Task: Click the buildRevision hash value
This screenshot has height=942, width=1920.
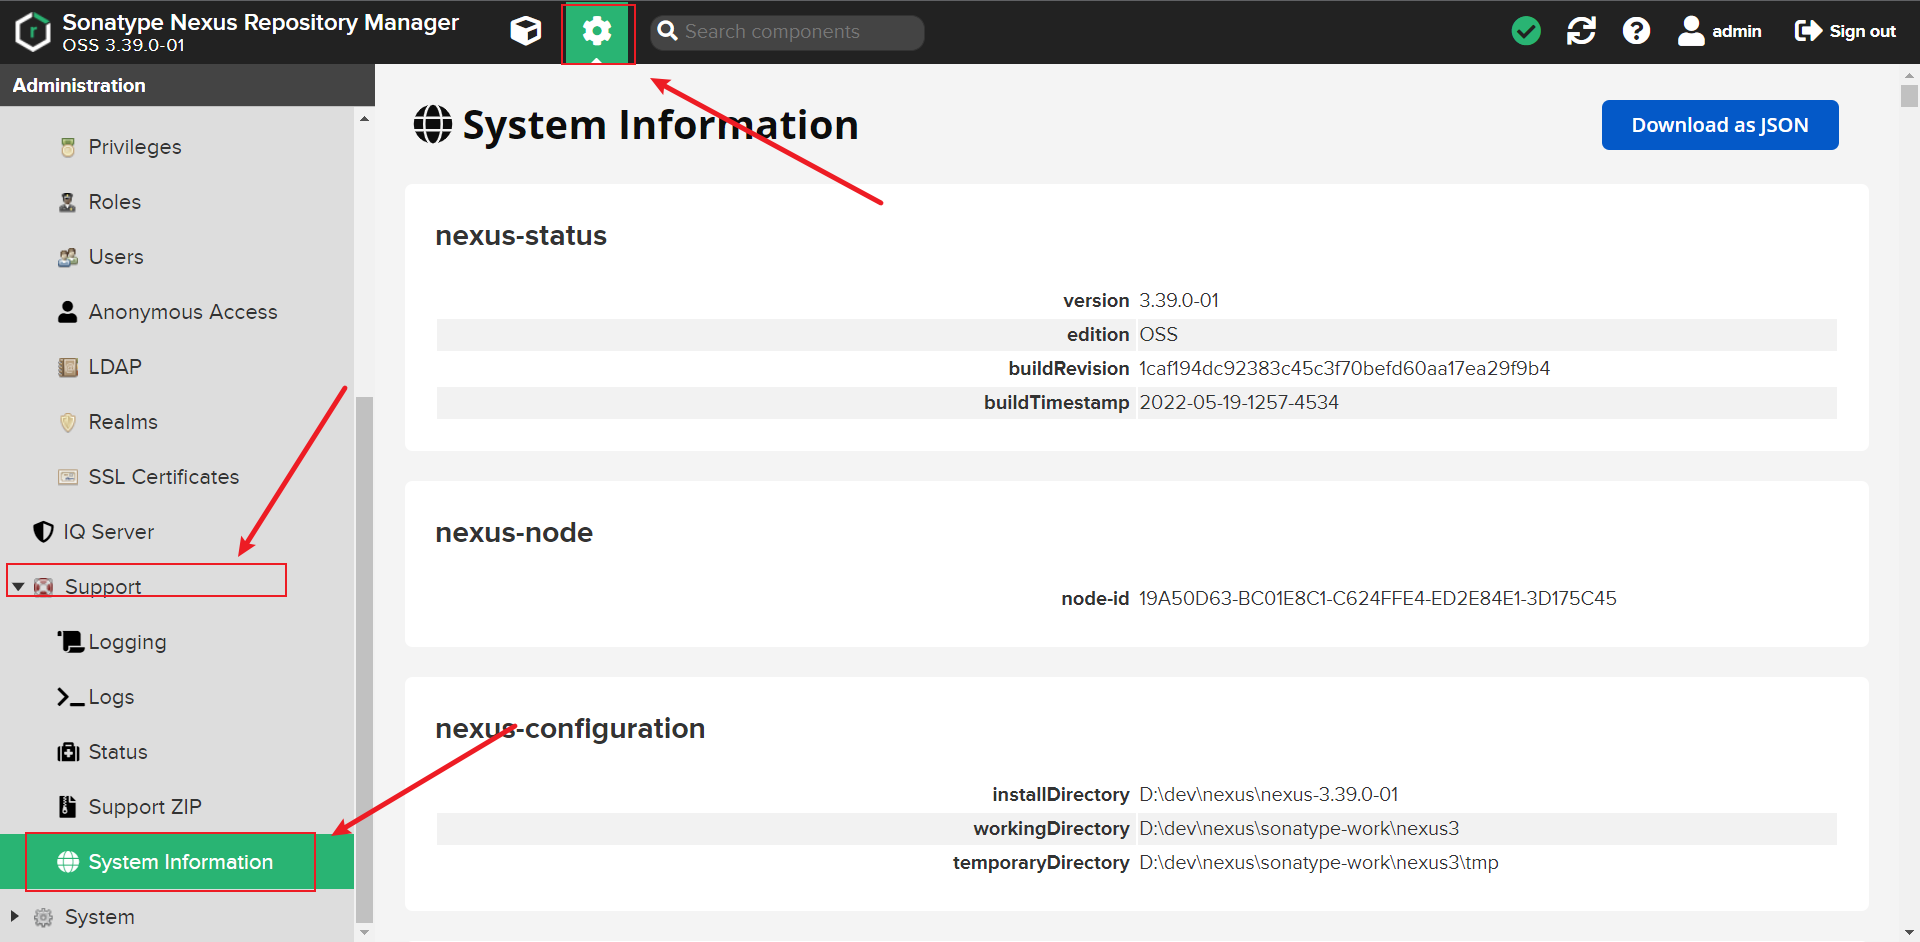Action: coord(1344,368)
